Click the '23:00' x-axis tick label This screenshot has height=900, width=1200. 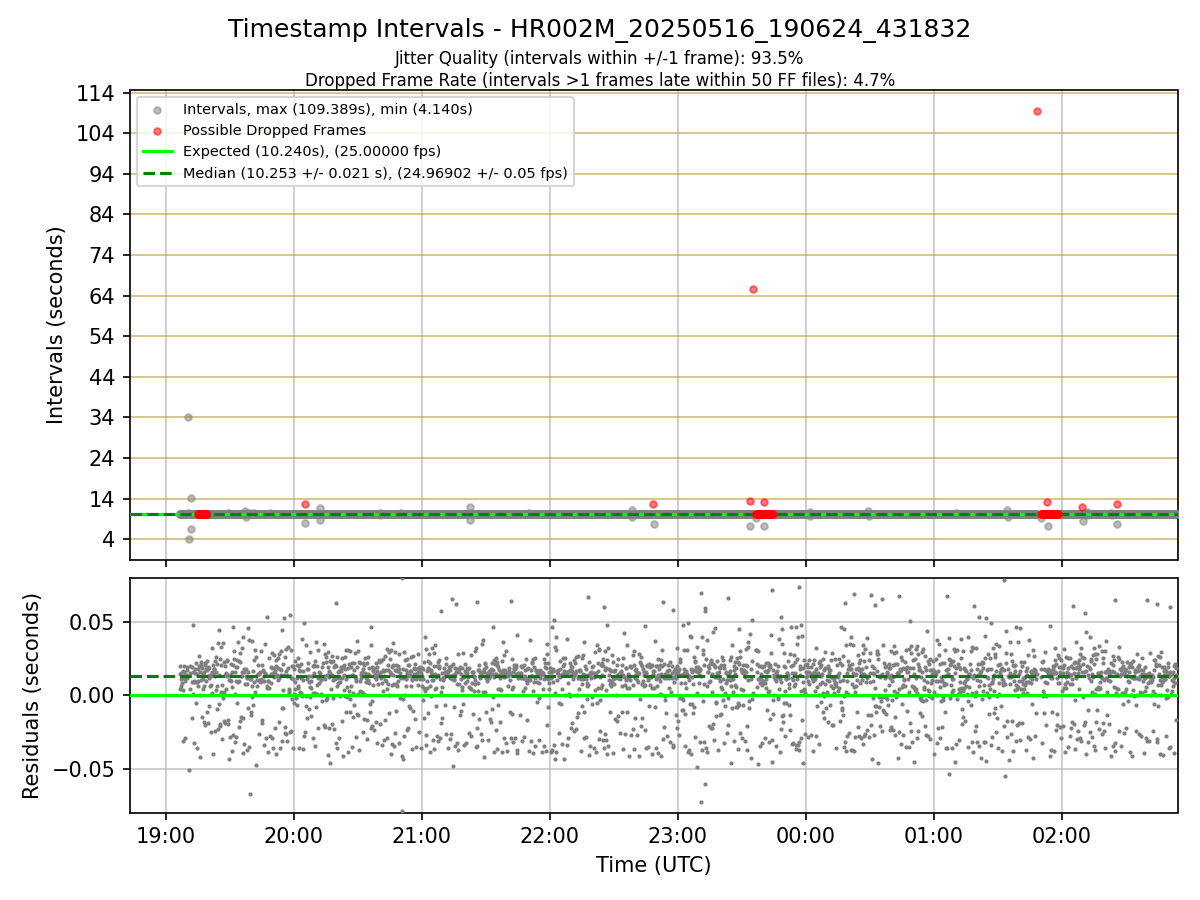tap(678, 835)
